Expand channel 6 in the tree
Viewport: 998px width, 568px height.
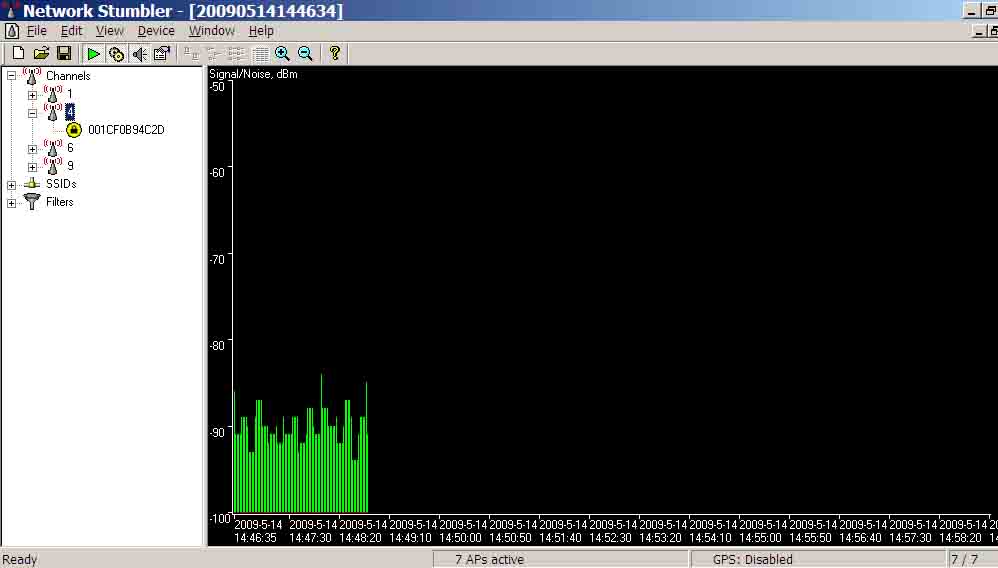32,149
